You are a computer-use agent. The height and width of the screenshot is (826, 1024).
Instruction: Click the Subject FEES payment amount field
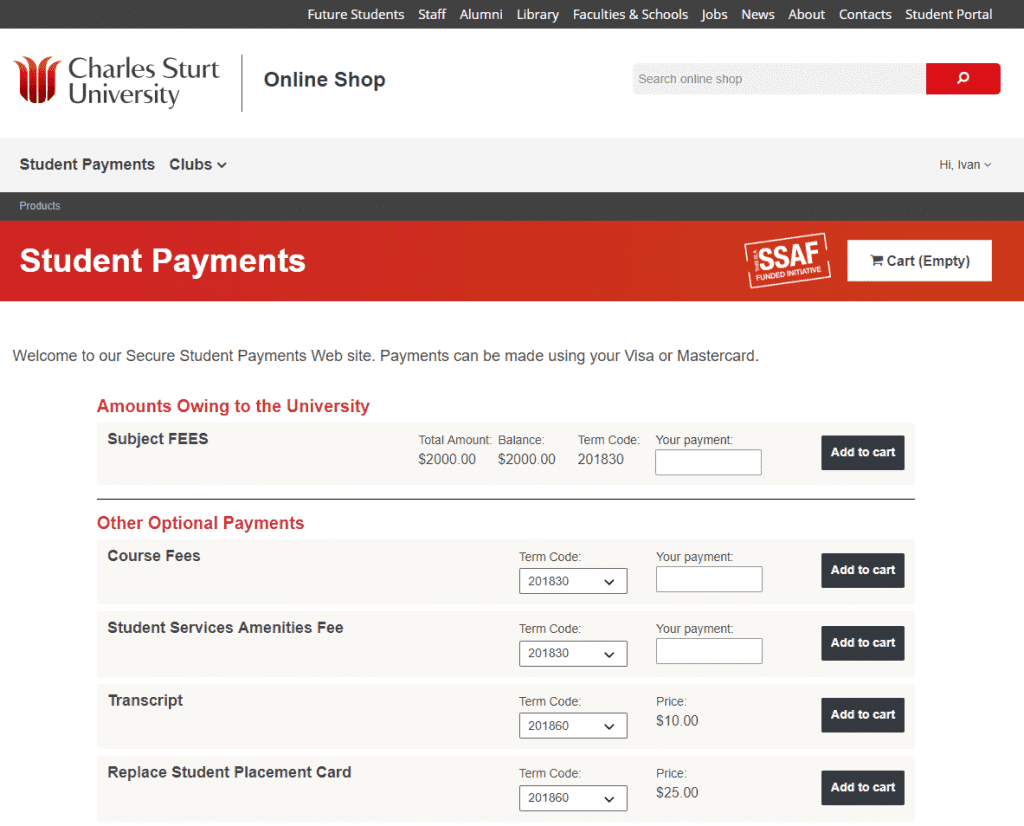pyautogui.click(x=708, y=461)
